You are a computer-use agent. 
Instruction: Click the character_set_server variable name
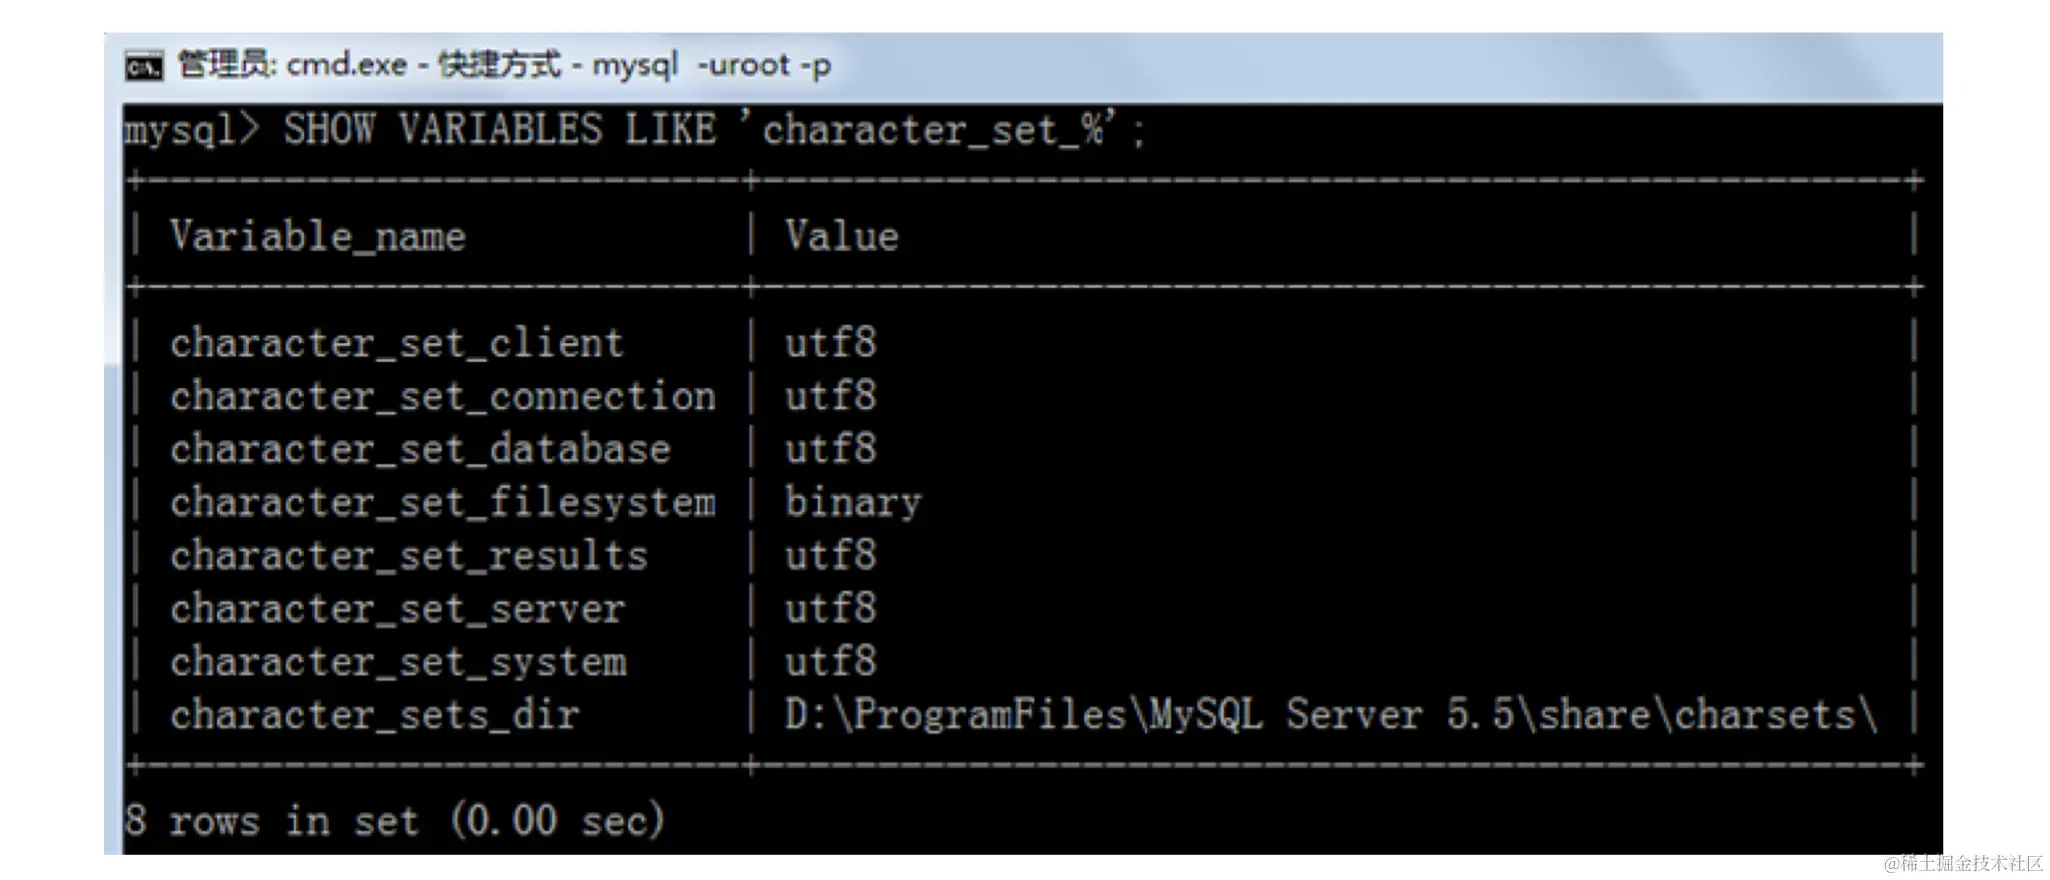point(398,609)
